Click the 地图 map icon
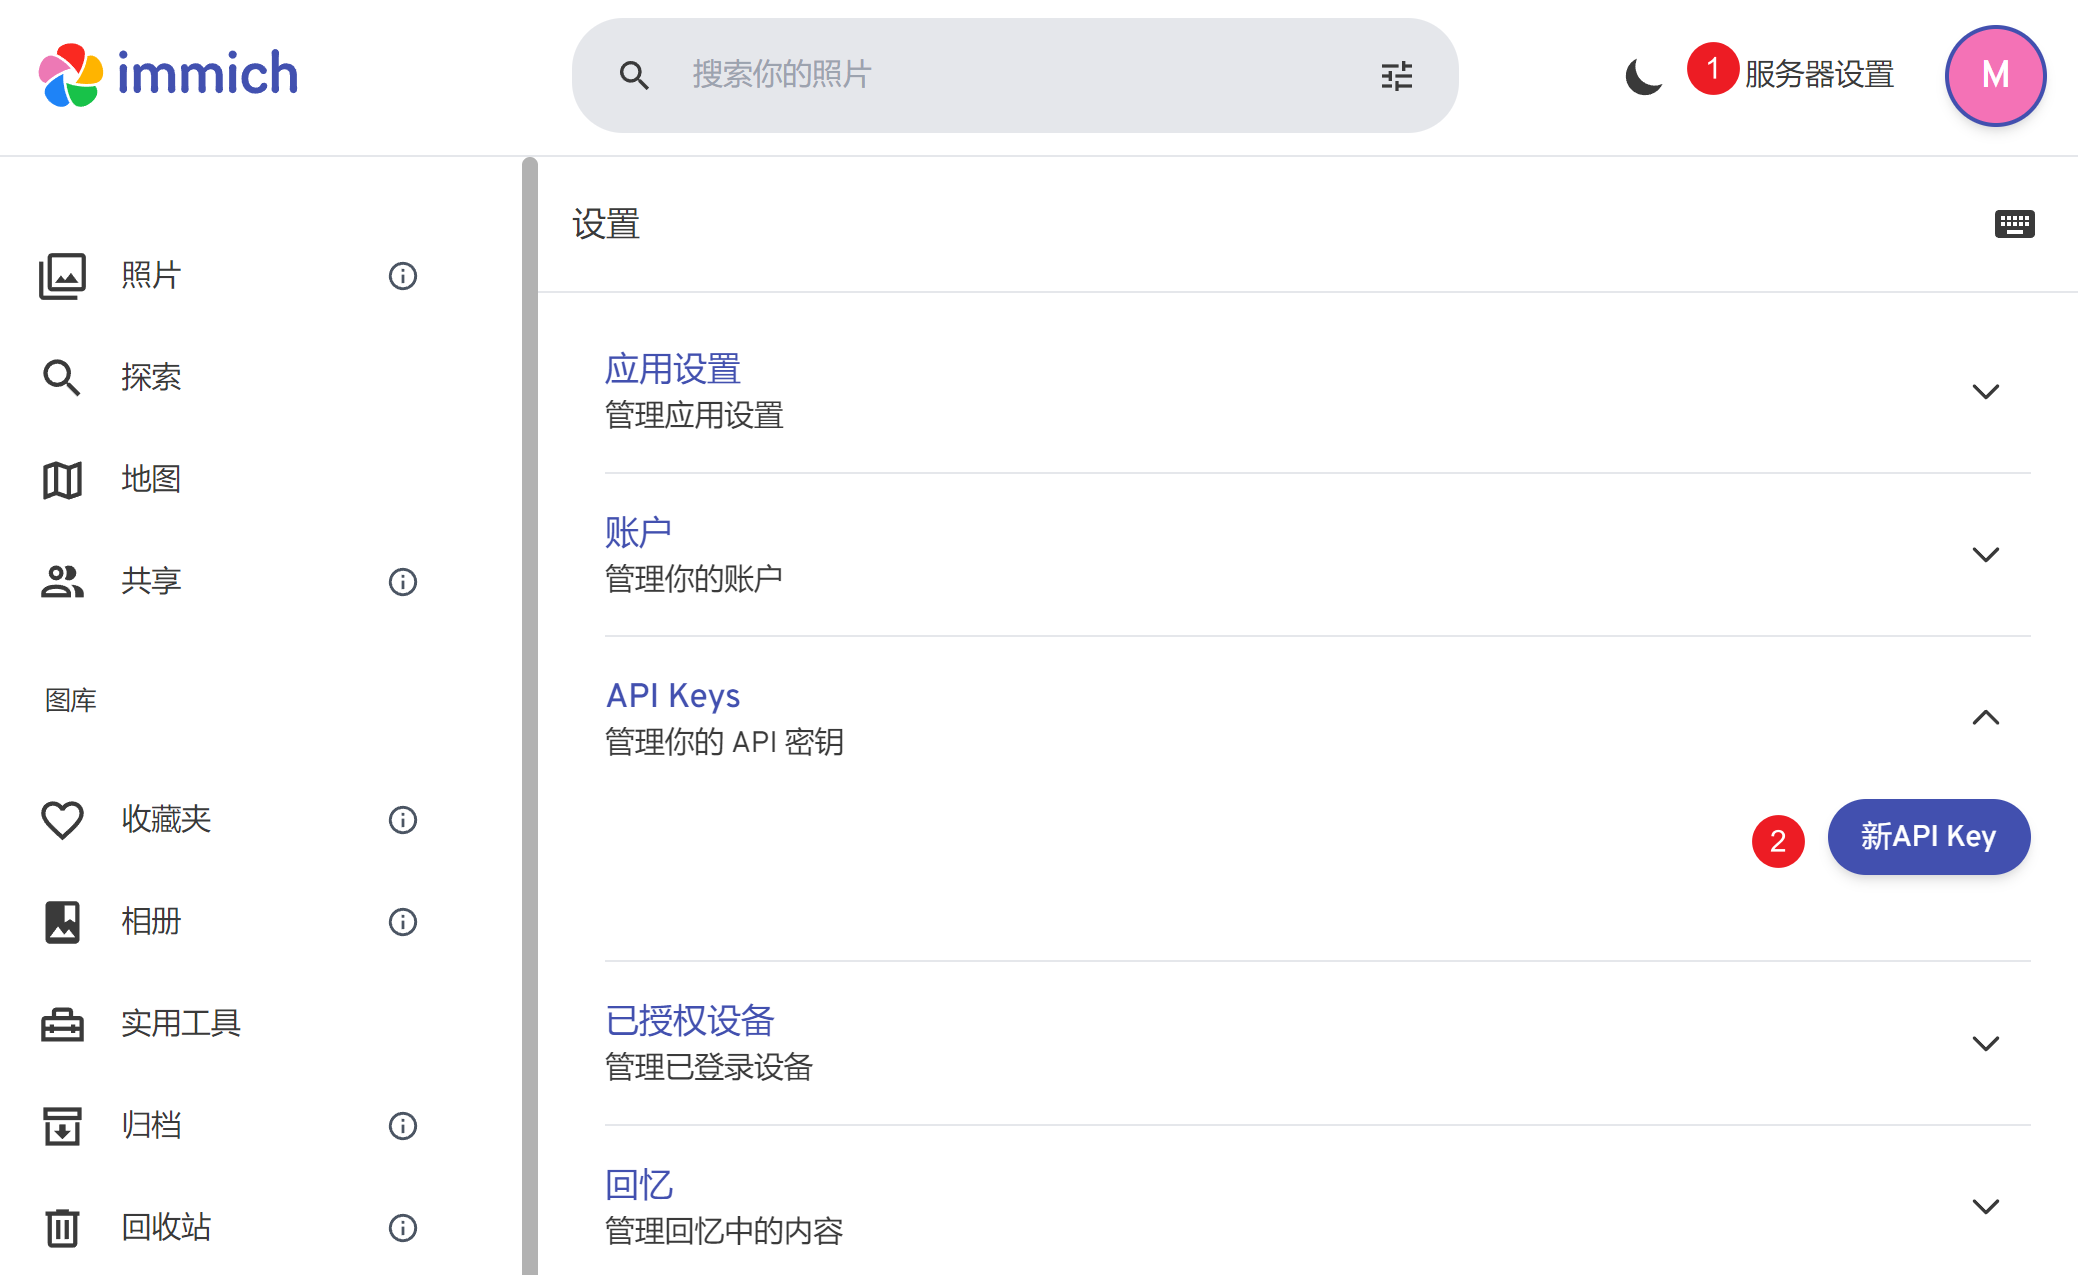2078x1275 pixels. (x=62, y=480)
